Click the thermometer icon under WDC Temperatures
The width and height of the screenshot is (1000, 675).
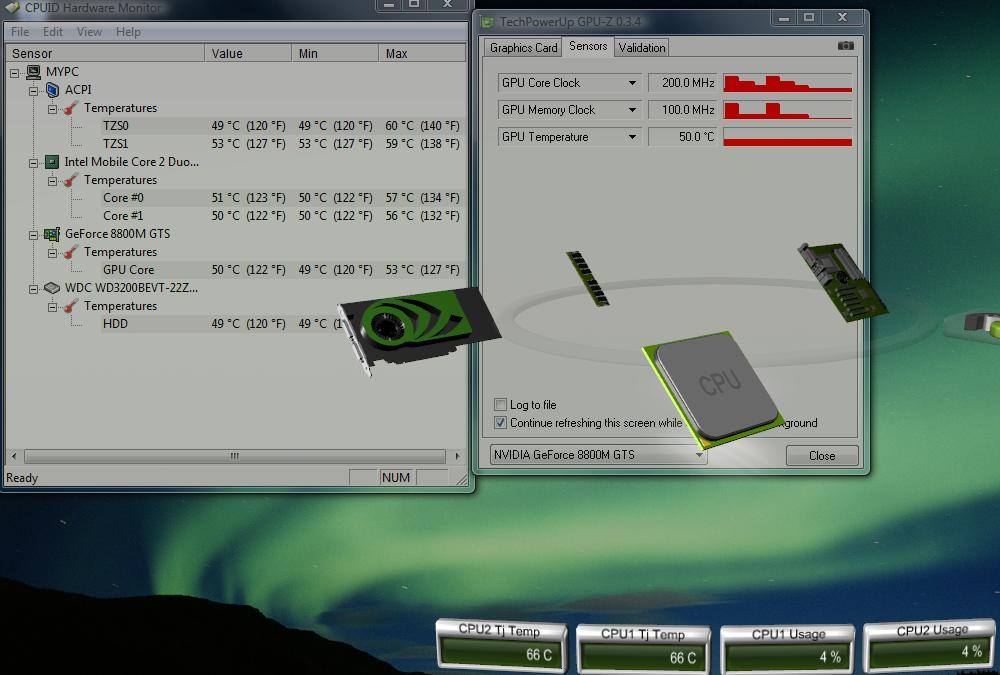tap(71, 306)
